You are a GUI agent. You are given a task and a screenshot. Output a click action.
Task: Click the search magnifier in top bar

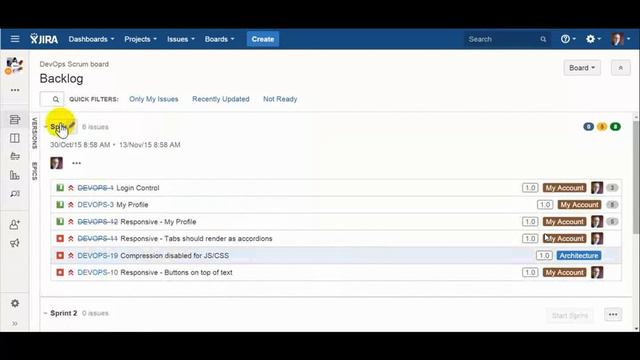coord(543,39)
